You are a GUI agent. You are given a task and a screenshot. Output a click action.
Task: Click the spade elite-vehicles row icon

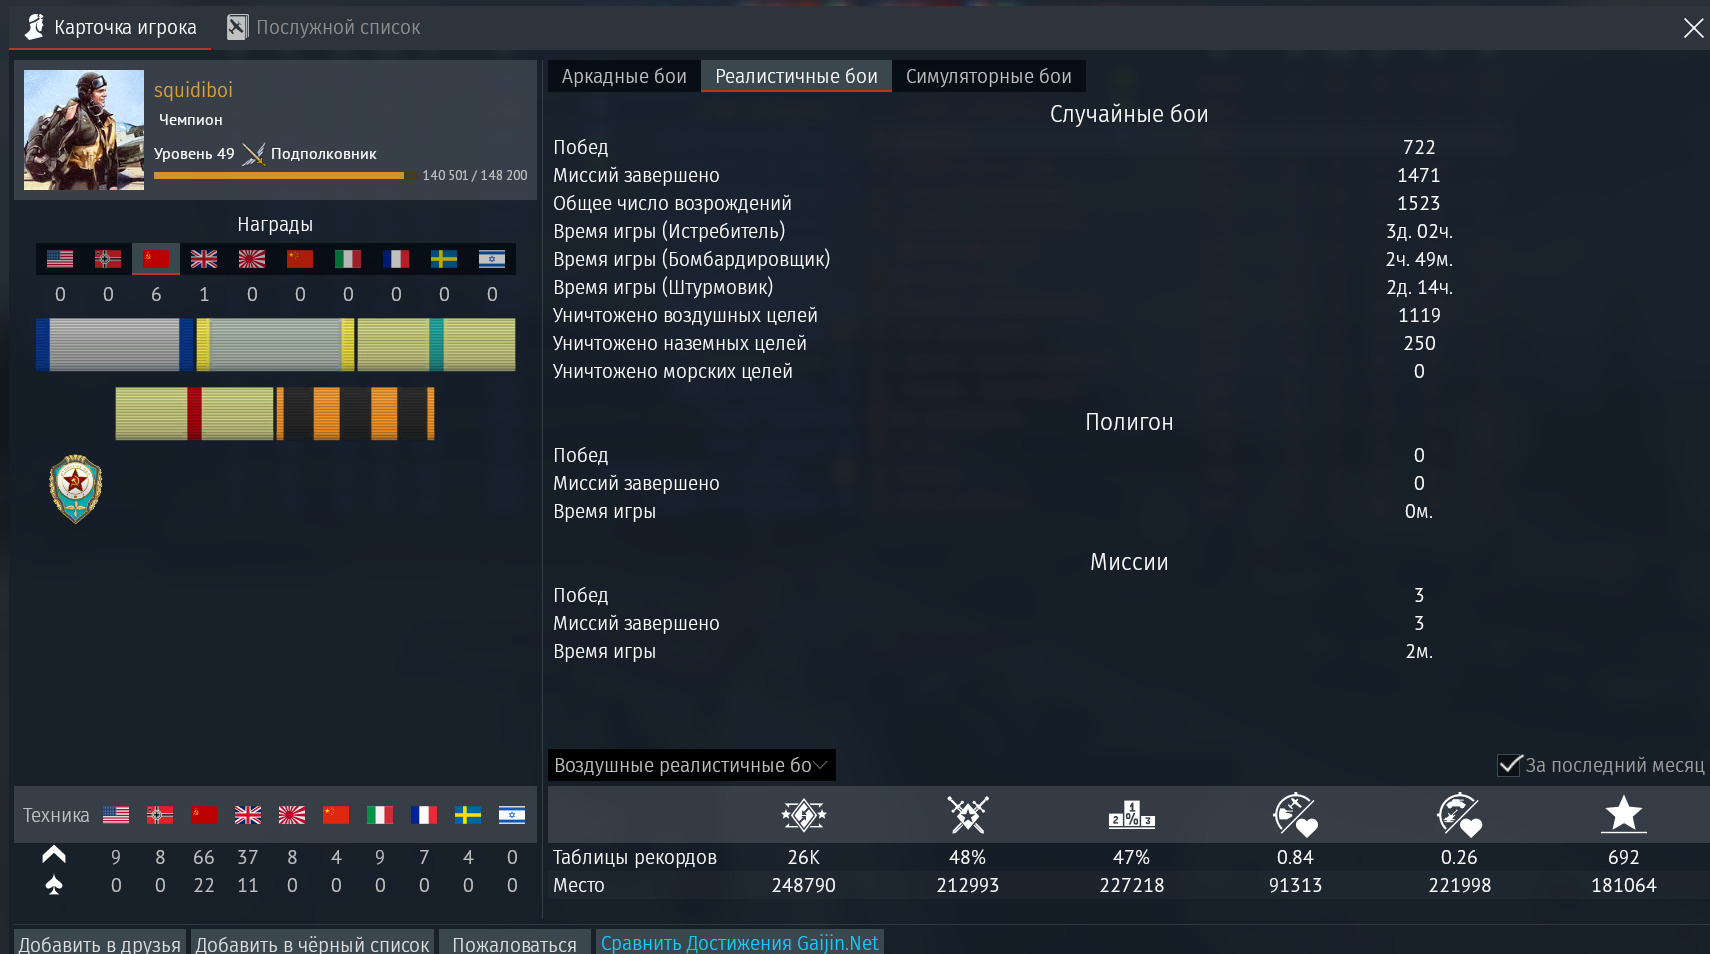click(x=54, y=885)
